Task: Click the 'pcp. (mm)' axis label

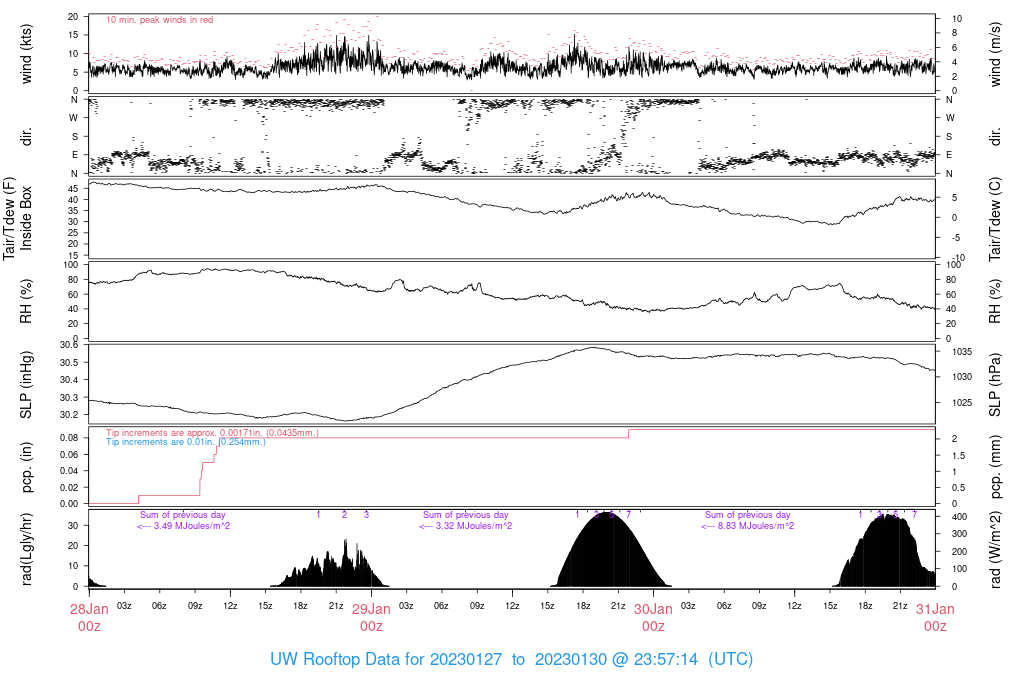Action: click(x=995, y=466)
